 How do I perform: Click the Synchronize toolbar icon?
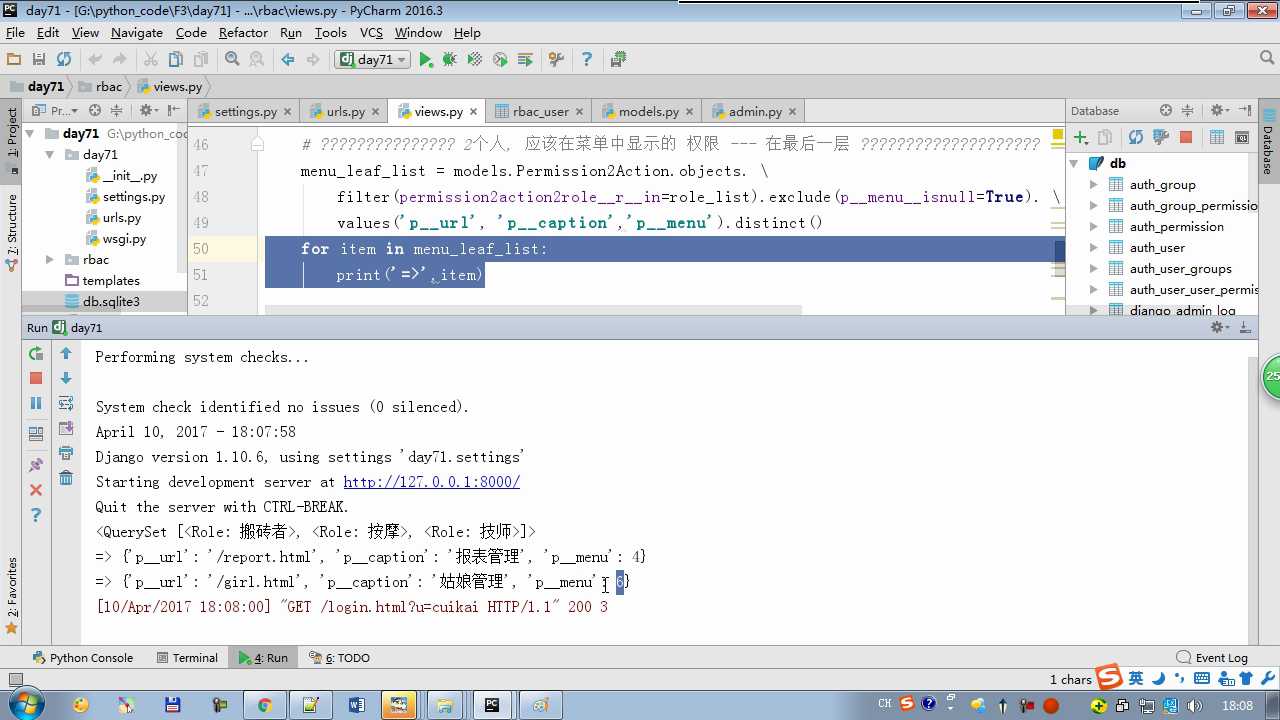coord(64,60)
